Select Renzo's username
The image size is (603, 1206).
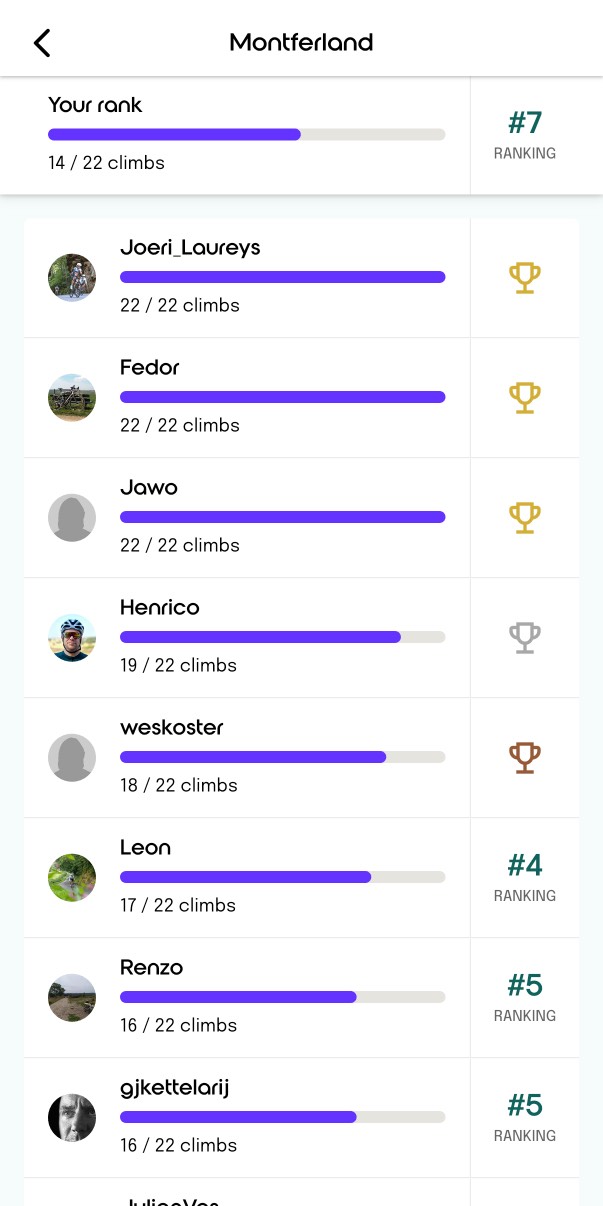pyautogui.click(x=151, y=967)
